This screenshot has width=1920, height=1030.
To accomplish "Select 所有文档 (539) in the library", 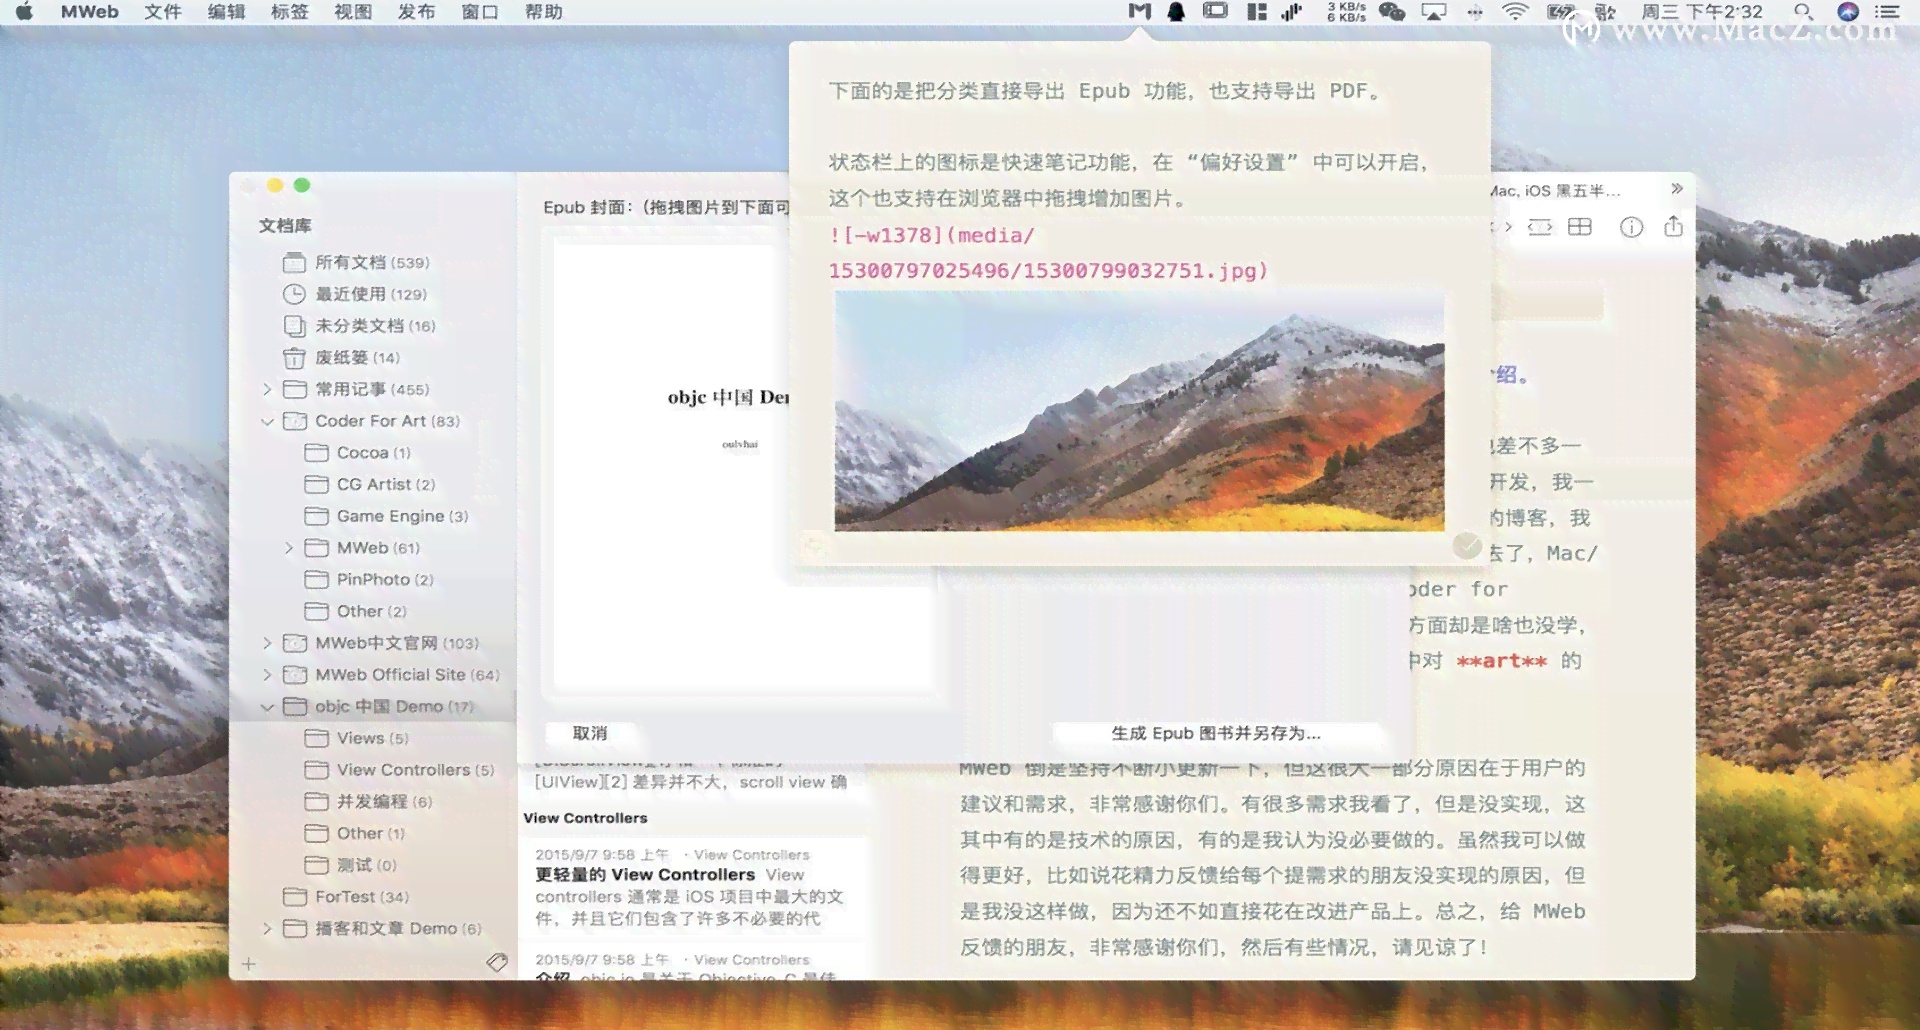I will tap(371, 262).
